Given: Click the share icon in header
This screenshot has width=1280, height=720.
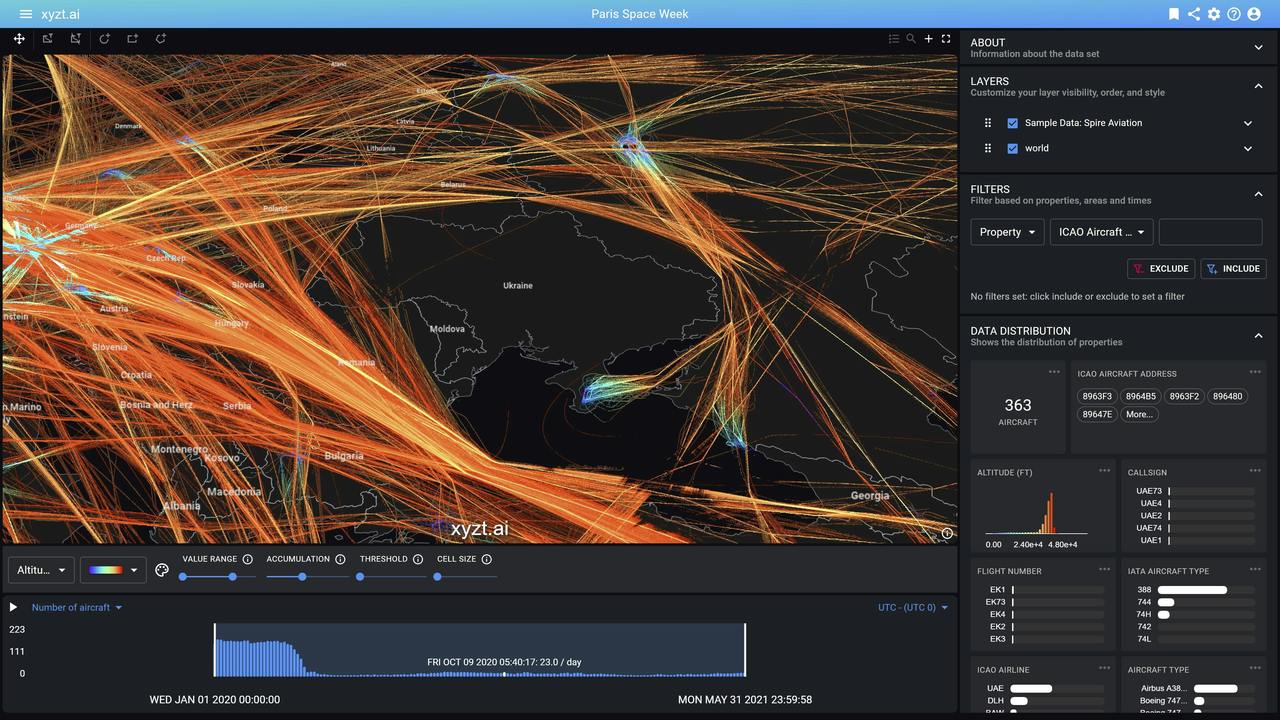Looking at the screenshot, I should [1194, 14].
